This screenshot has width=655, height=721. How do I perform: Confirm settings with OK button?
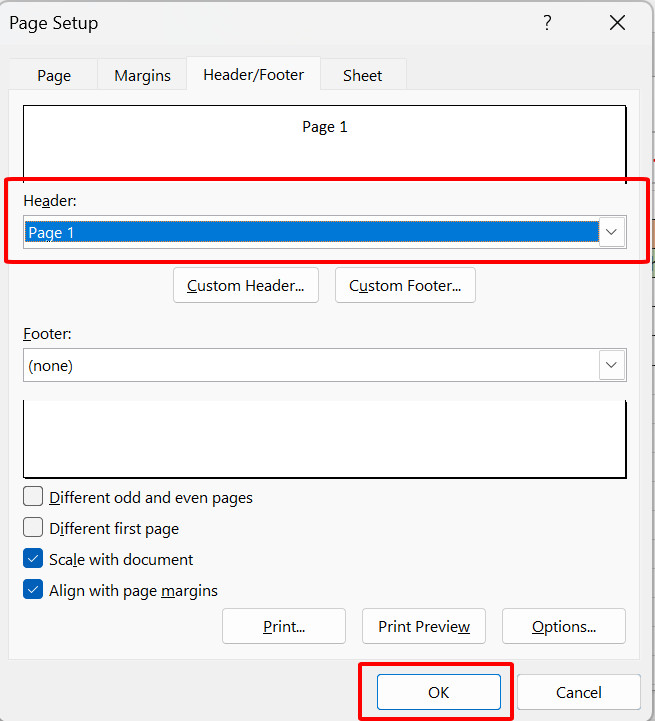(x=438, y=692)
